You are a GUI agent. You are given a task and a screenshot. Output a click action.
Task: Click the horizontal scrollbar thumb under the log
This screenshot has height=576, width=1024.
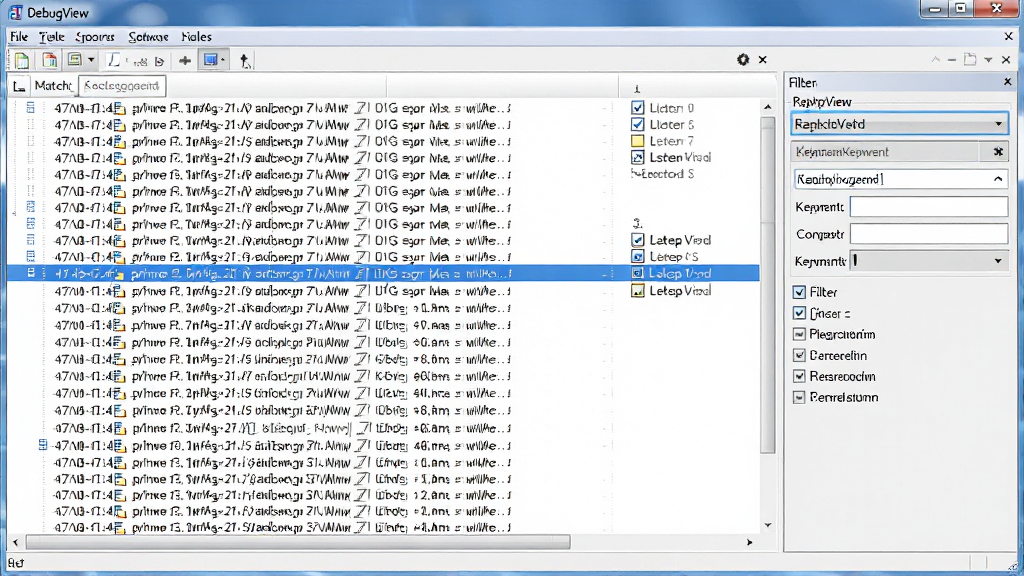(x=298, y=542)
